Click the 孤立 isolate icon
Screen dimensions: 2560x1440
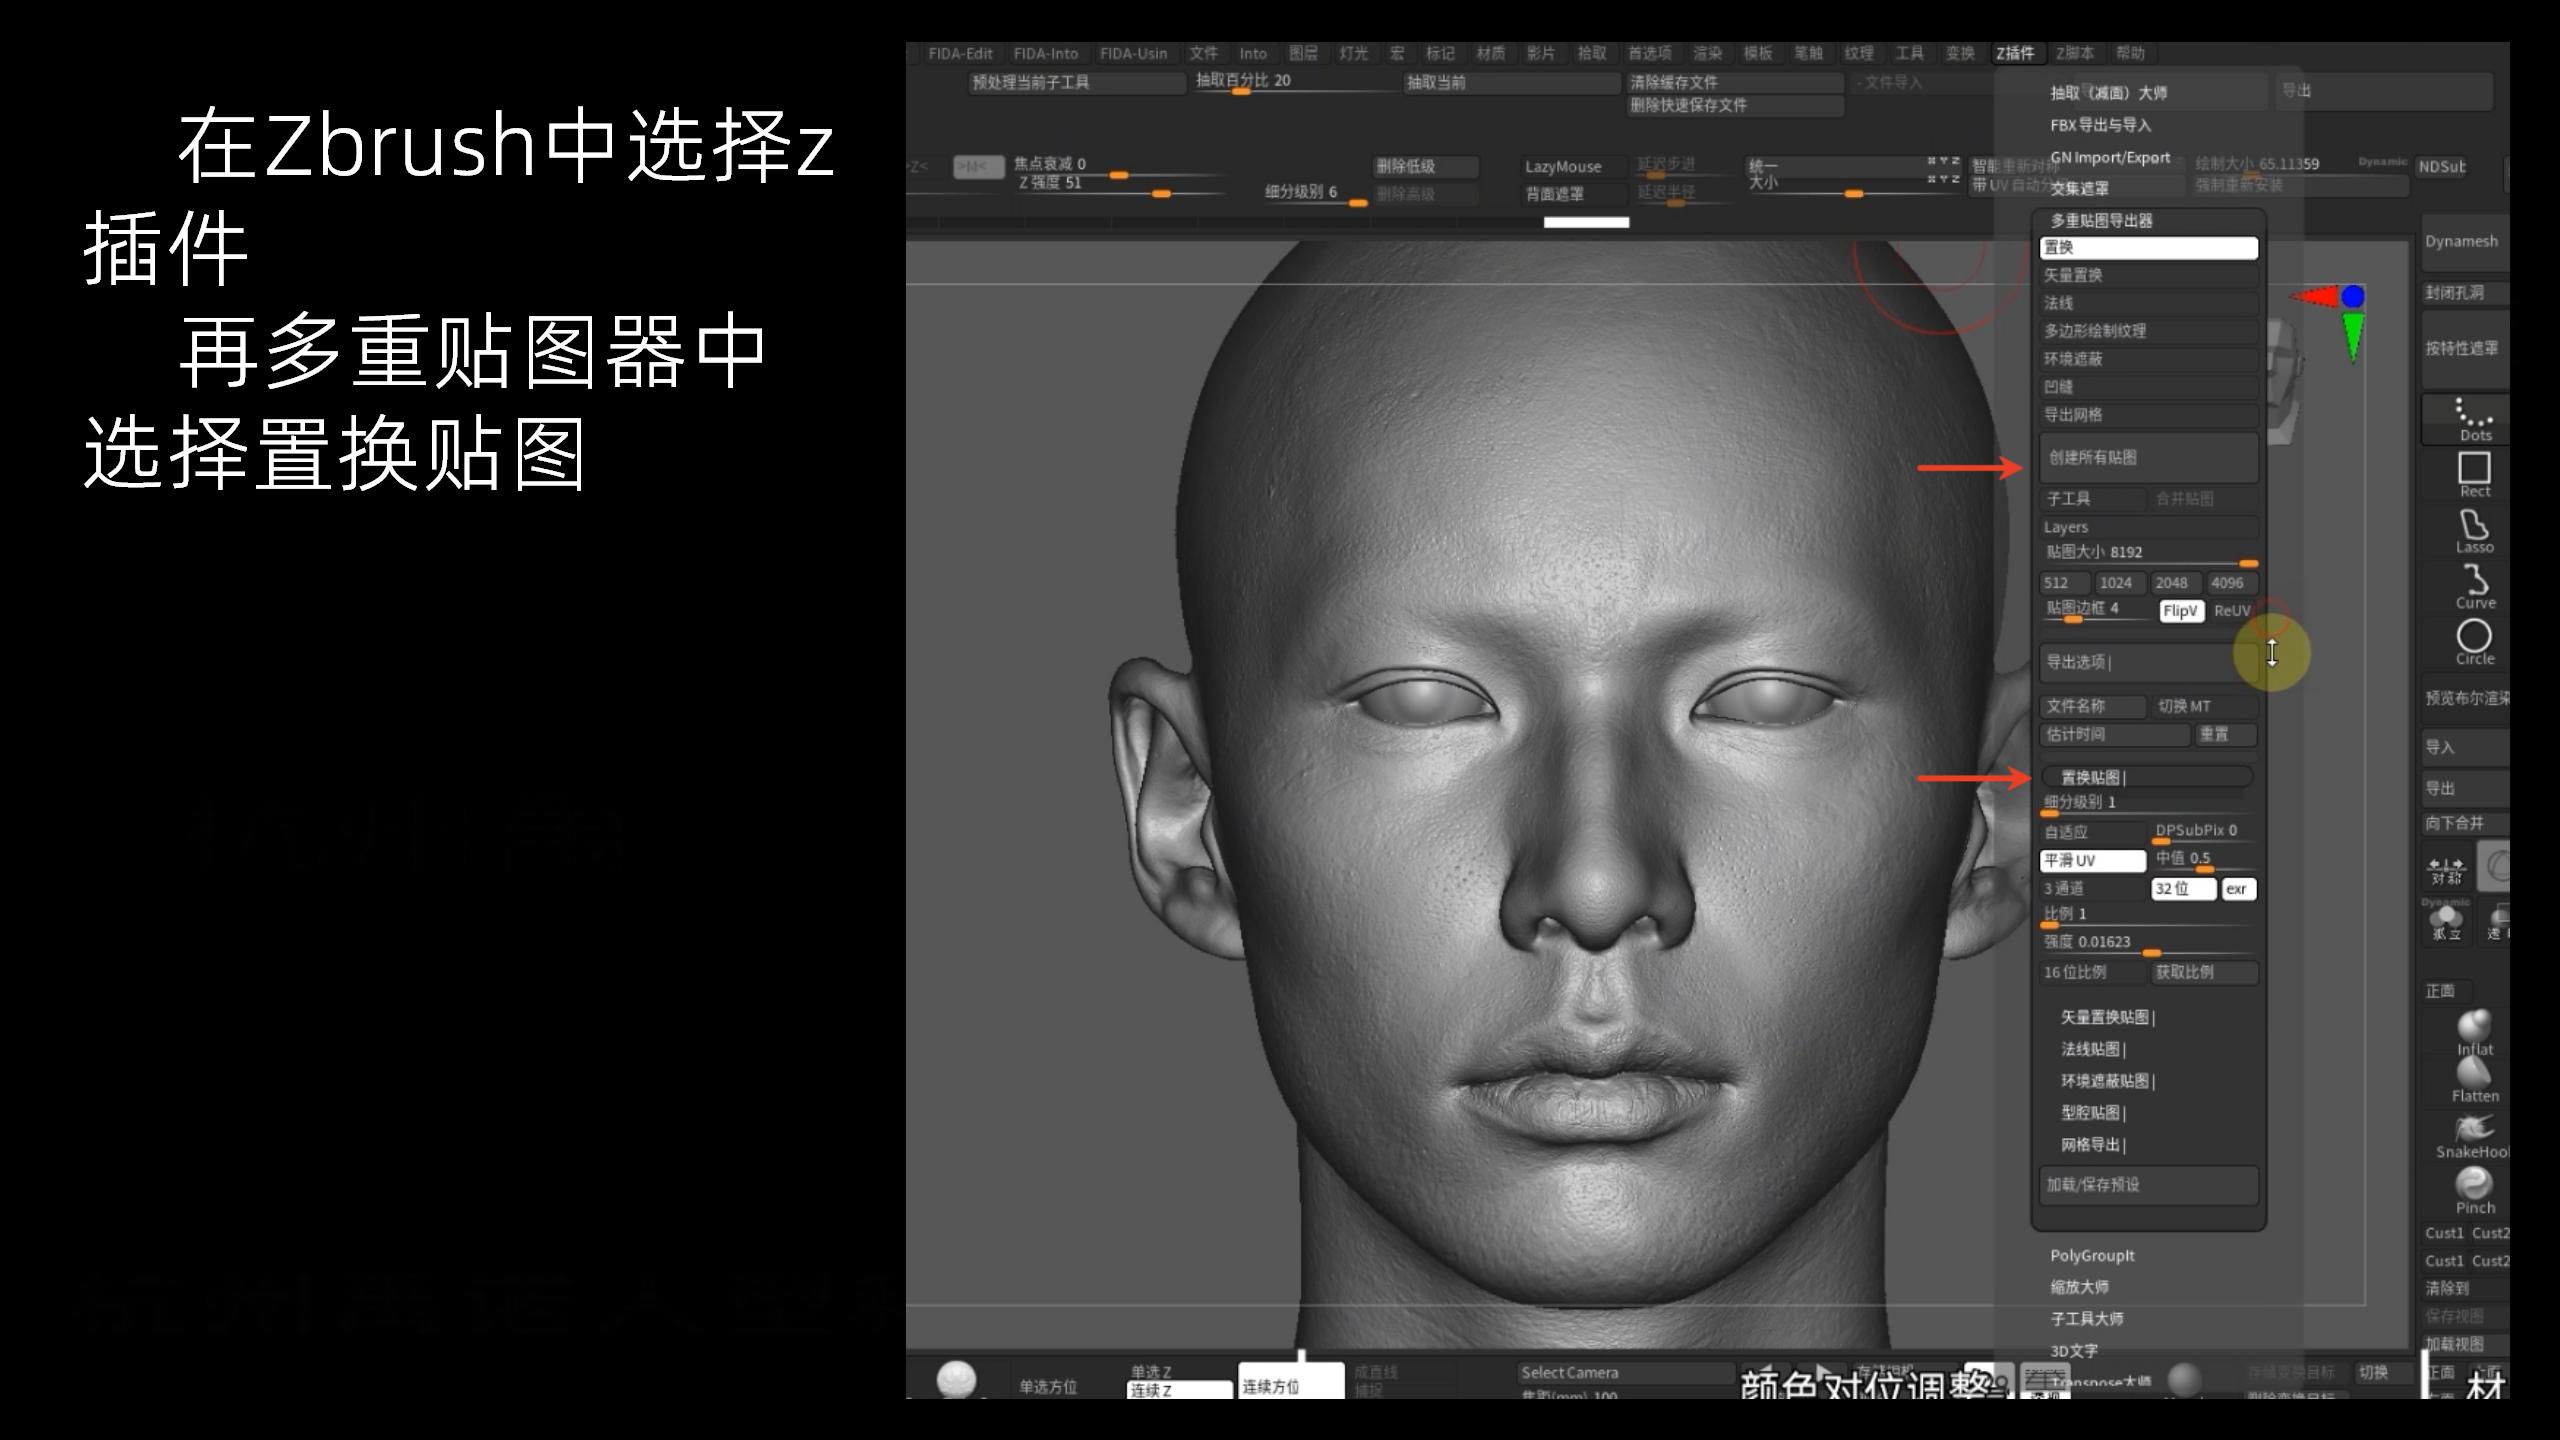coord(2446,922)
